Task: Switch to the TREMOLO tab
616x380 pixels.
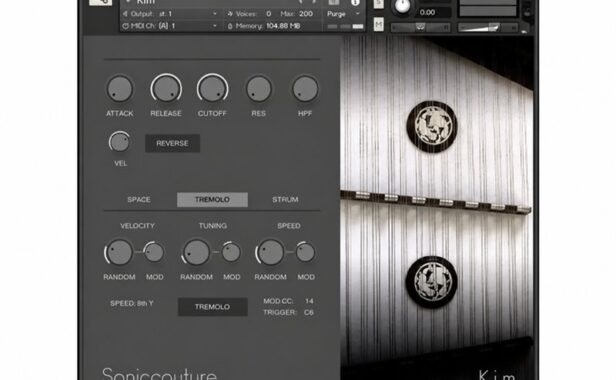Action: coord(212,200)
